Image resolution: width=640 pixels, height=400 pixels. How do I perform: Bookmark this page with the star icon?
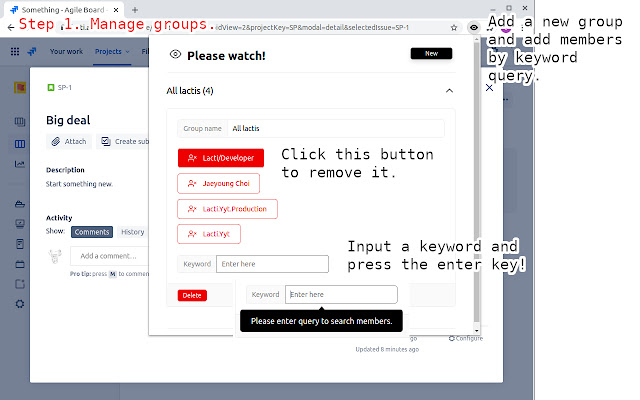(x=454, y=28)
